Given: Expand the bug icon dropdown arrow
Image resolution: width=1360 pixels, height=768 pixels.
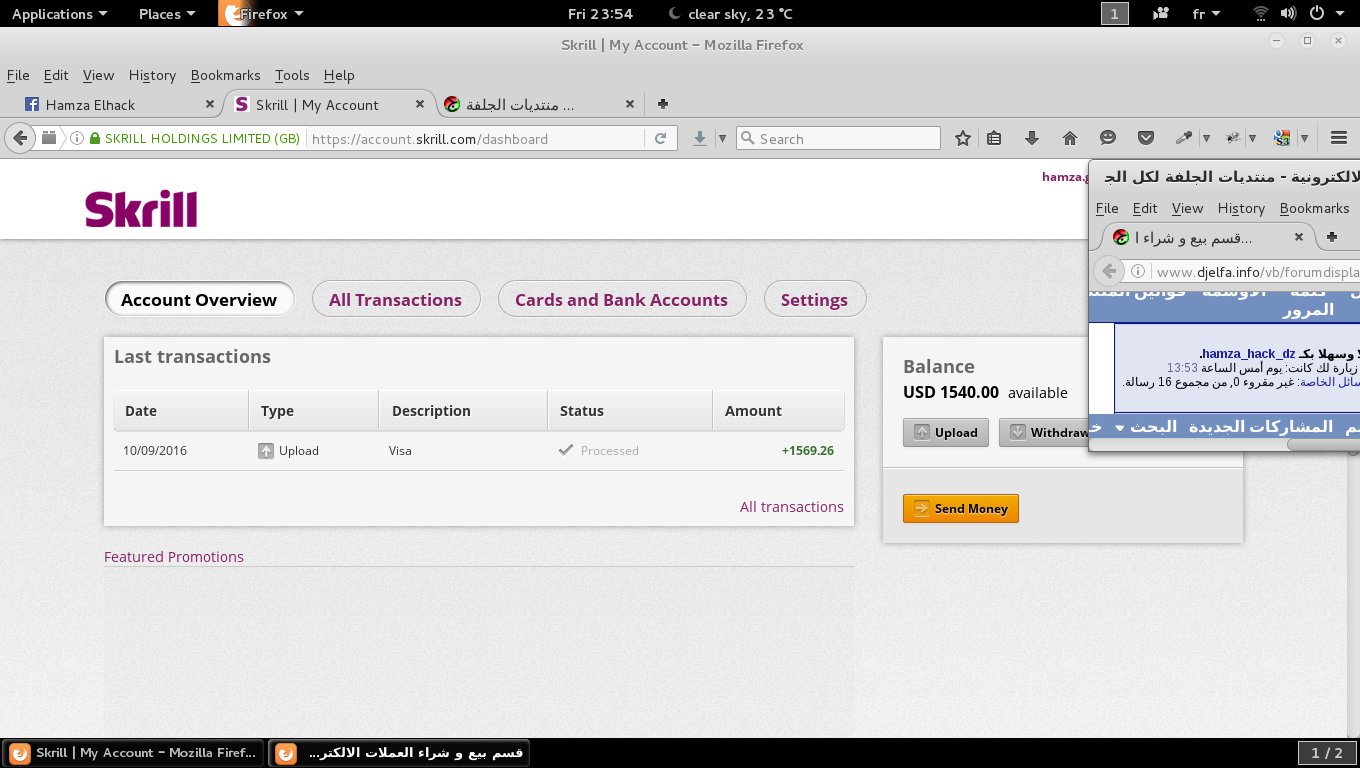Looking at the screenshot, I should (1254, 139).
